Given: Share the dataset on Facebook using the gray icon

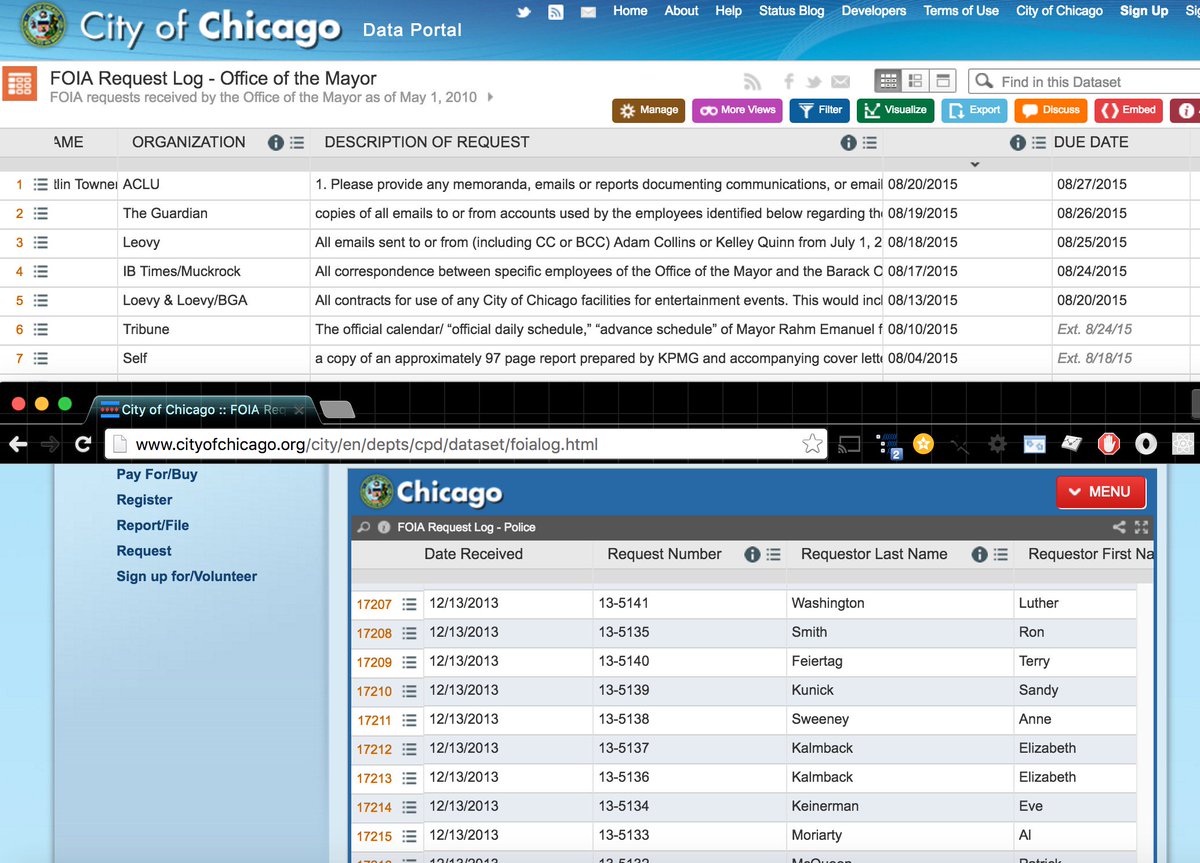Looking at the screenshot, I should pyautogui.click(x=789, y=82).
